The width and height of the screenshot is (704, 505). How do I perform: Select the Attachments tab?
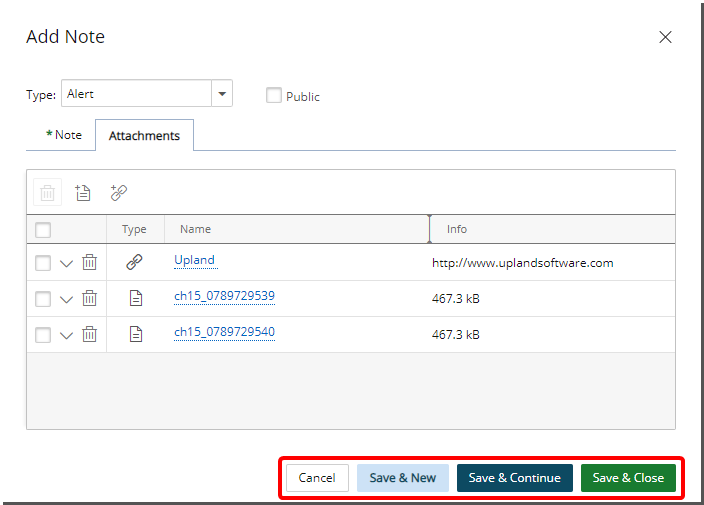coord(145,136)
